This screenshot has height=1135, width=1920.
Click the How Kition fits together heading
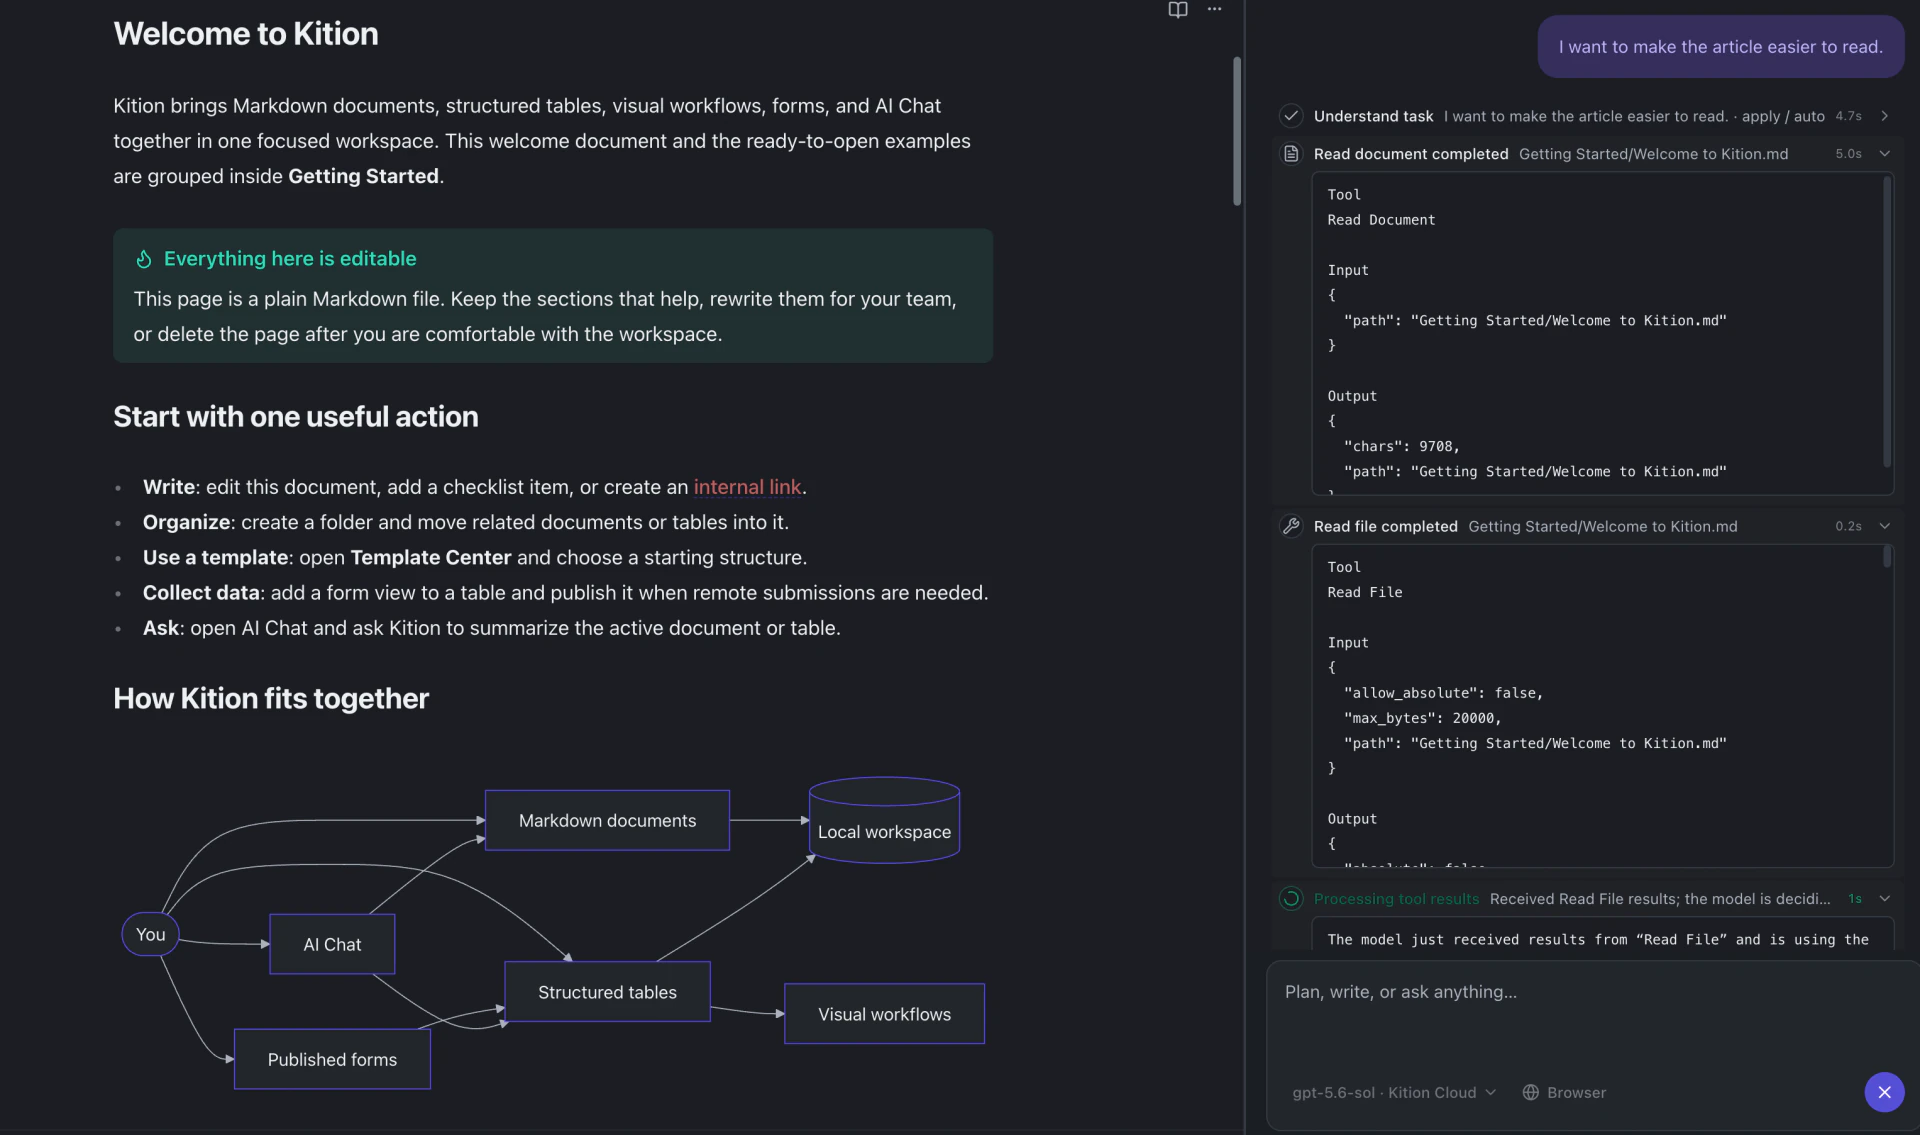pos(271,699)
